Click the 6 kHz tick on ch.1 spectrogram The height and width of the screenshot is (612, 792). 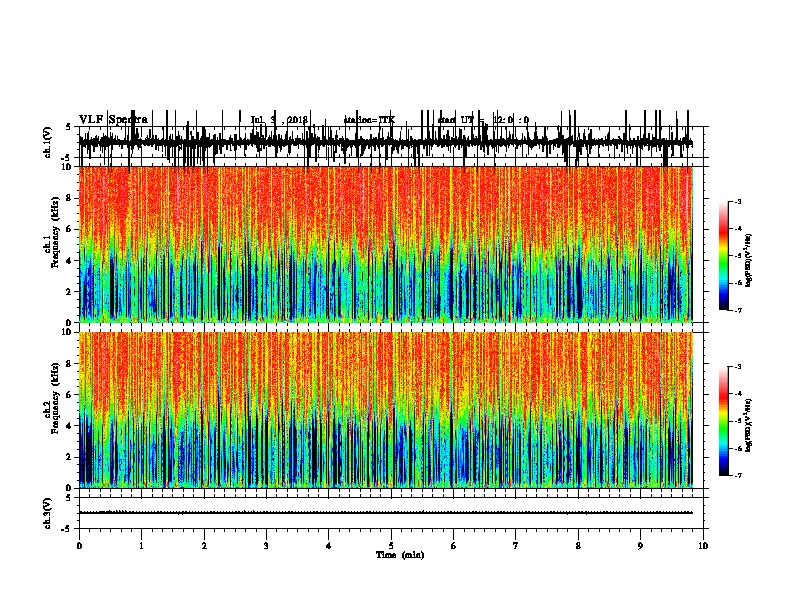(70, 230)
